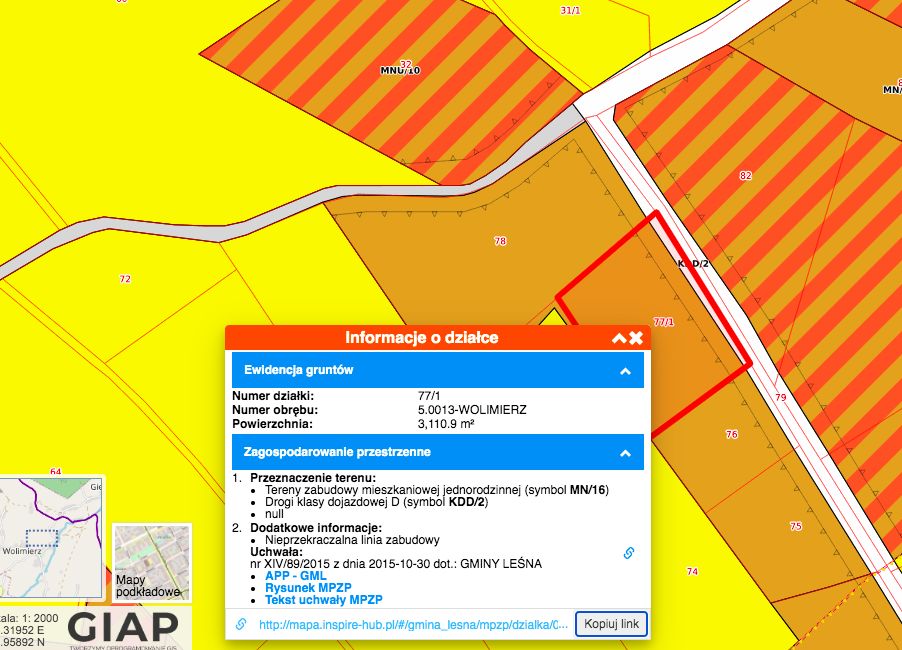The height and width of the screenshot is (650, 902).
Task: Click the Wolimierz overview minimap
Action: (51, 537)
